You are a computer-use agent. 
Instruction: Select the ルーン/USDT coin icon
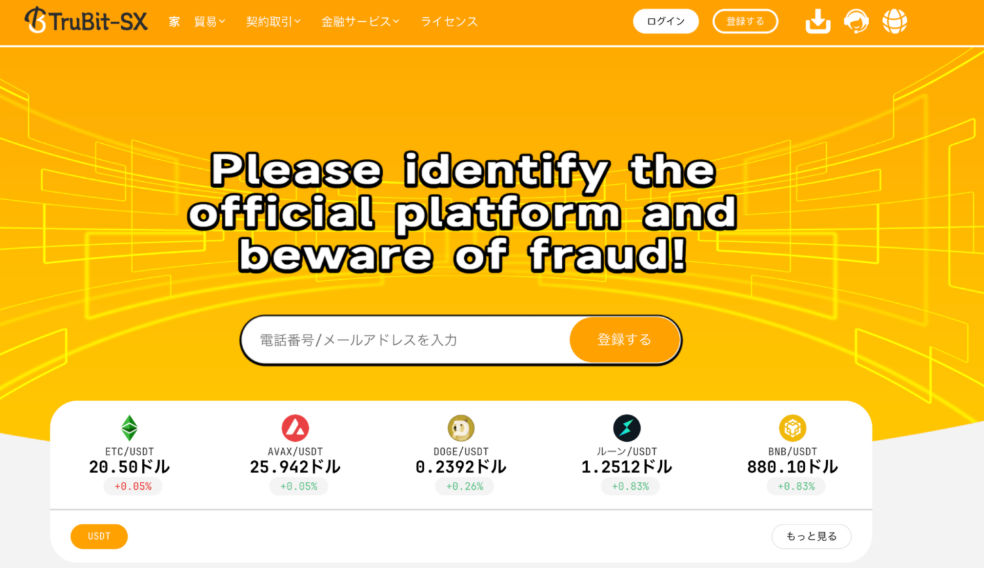click(626, 428)
